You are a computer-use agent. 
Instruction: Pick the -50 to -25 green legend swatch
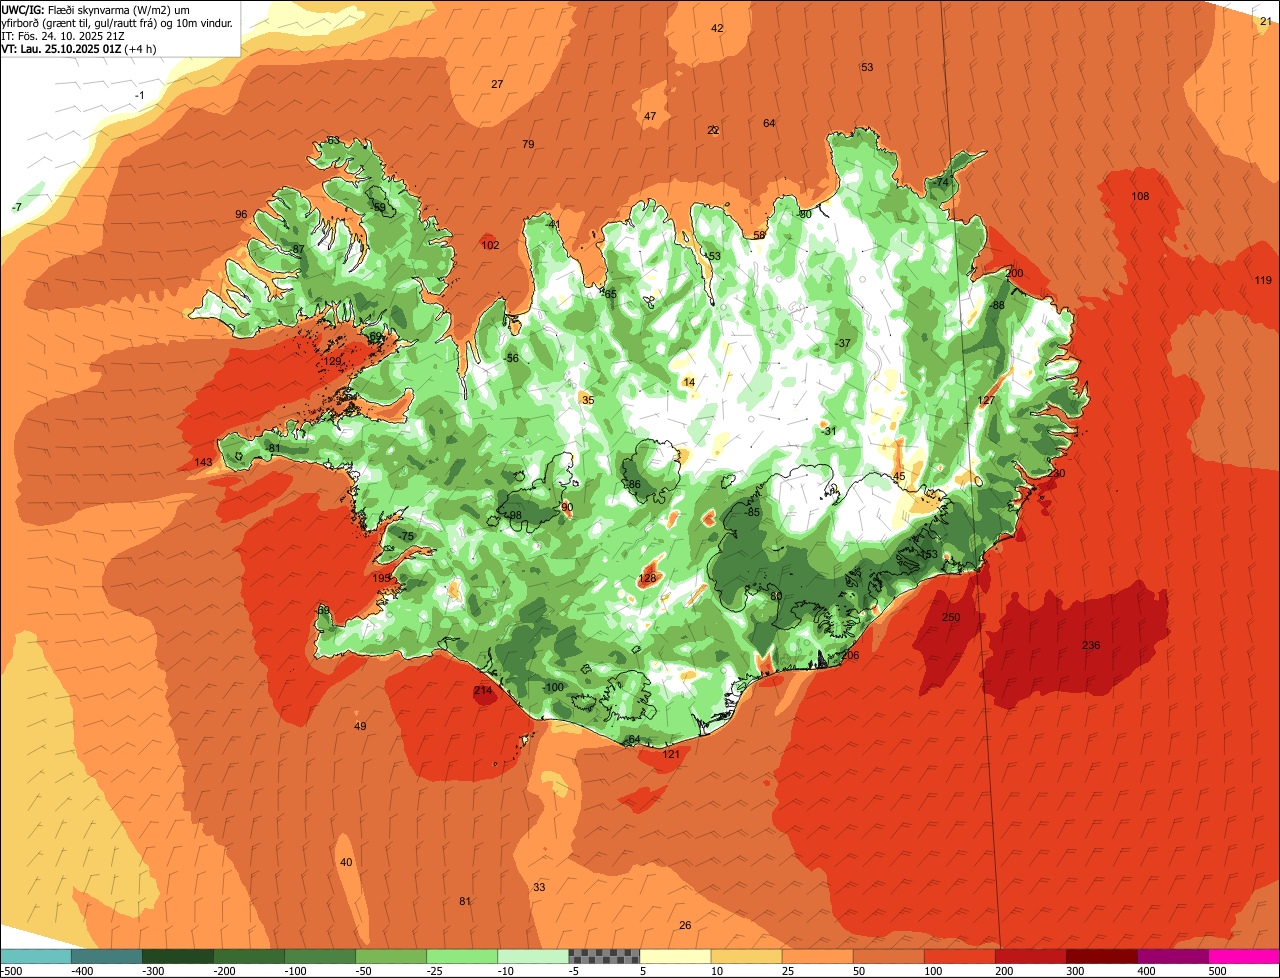[390, 956]
